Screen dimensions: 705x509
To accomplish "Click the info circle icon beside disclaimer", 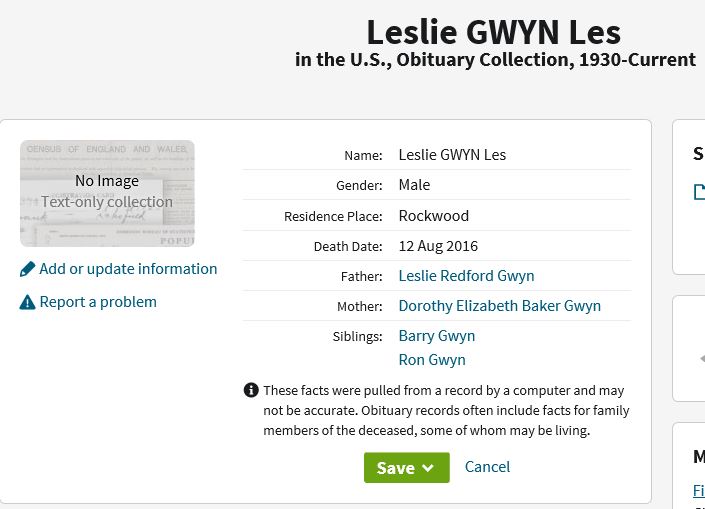I will pyautogui.click(x=251, y=390).
